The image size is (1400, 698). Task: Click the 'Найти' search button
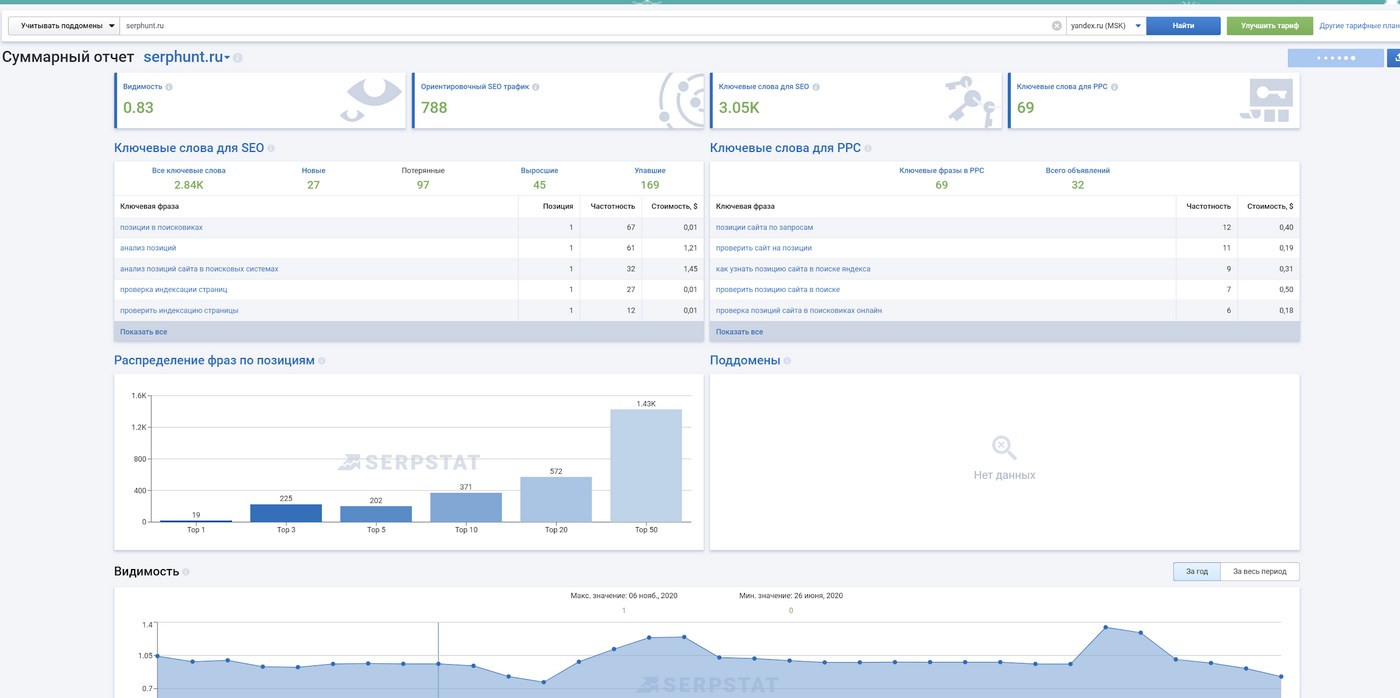coord(1183,26)
